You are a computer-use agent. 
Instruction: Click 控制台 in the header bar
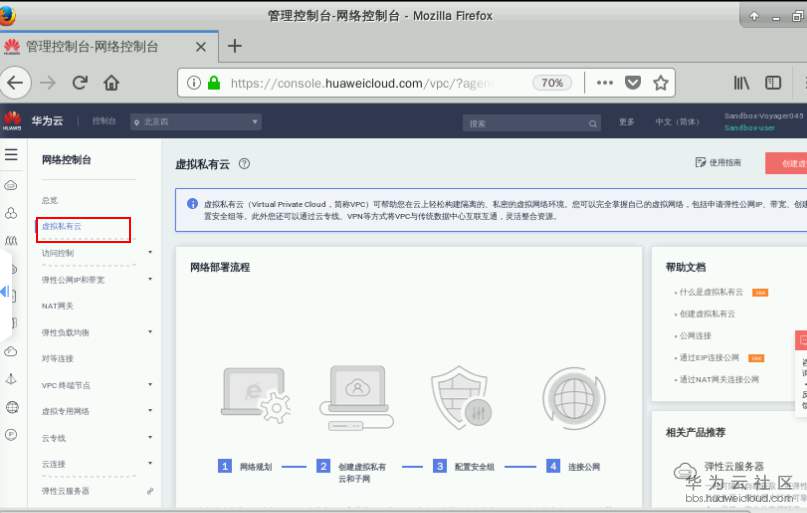coord(103,121)
